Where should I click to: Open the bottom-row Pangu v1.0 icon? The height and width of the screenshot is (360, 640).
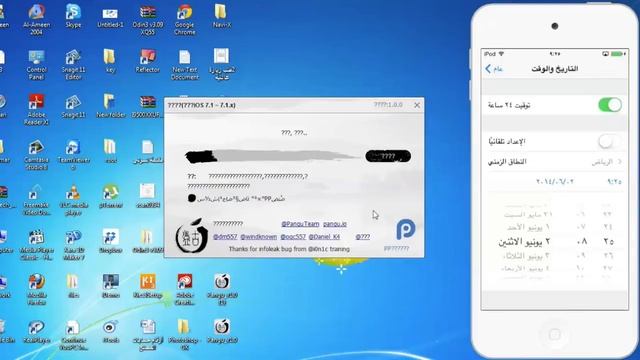pyautogui.click(x=222, y=331)
